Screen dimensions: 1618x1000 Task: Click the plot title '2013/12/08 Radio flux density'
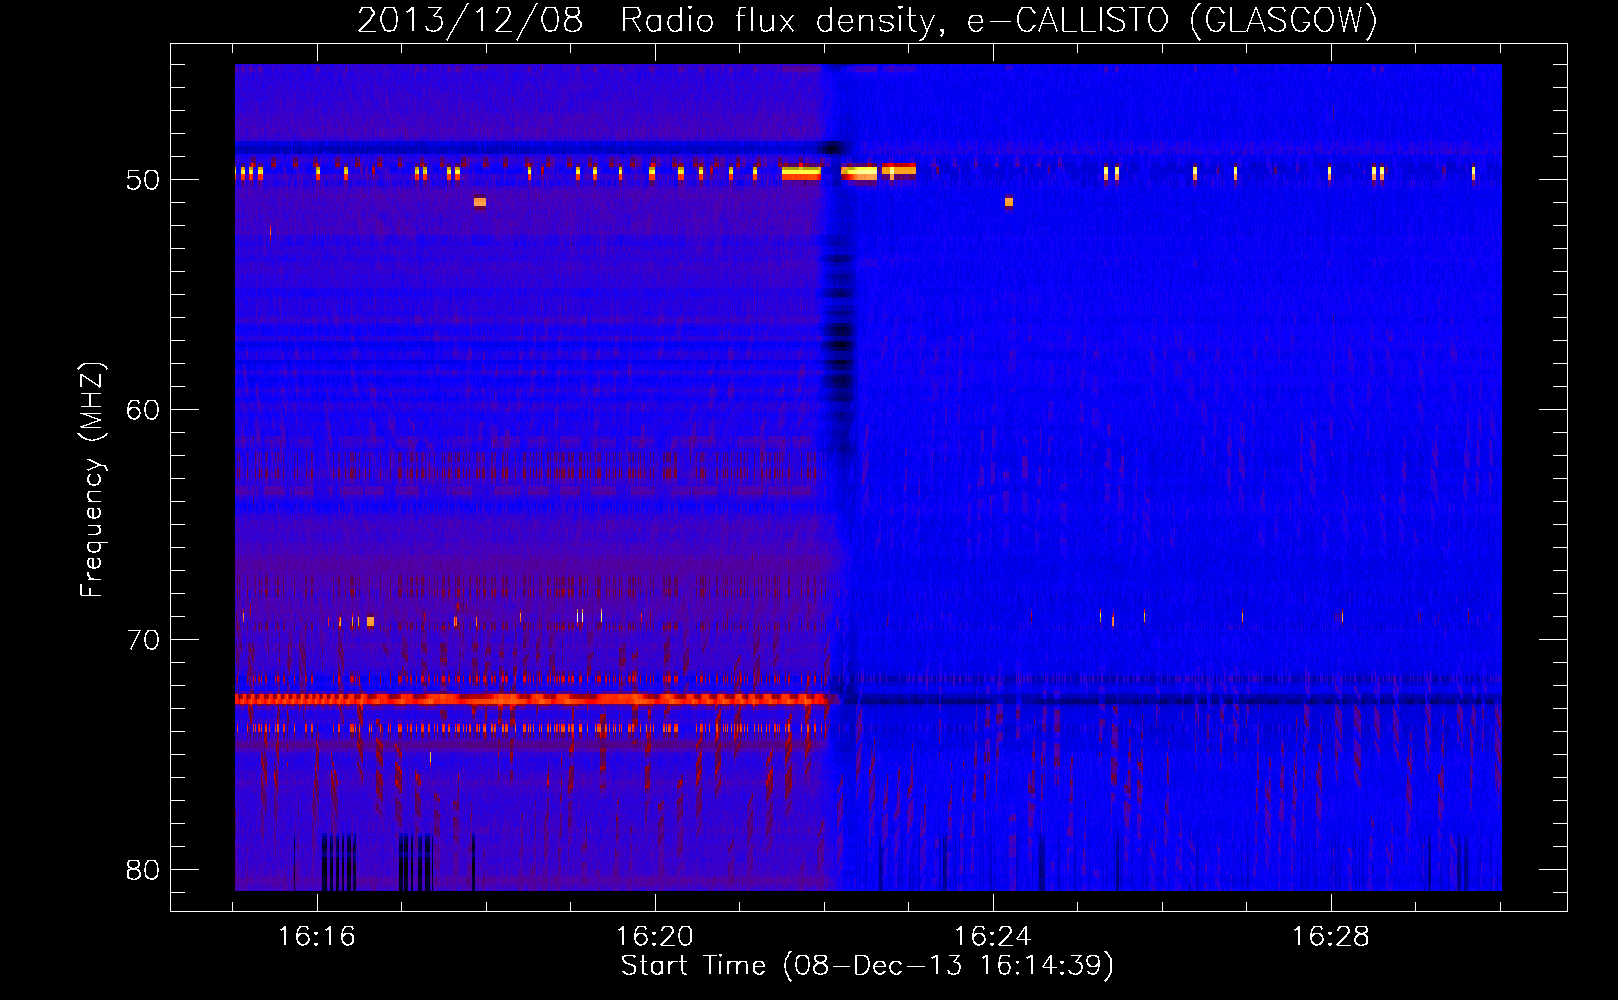click(x=648, y=22)
